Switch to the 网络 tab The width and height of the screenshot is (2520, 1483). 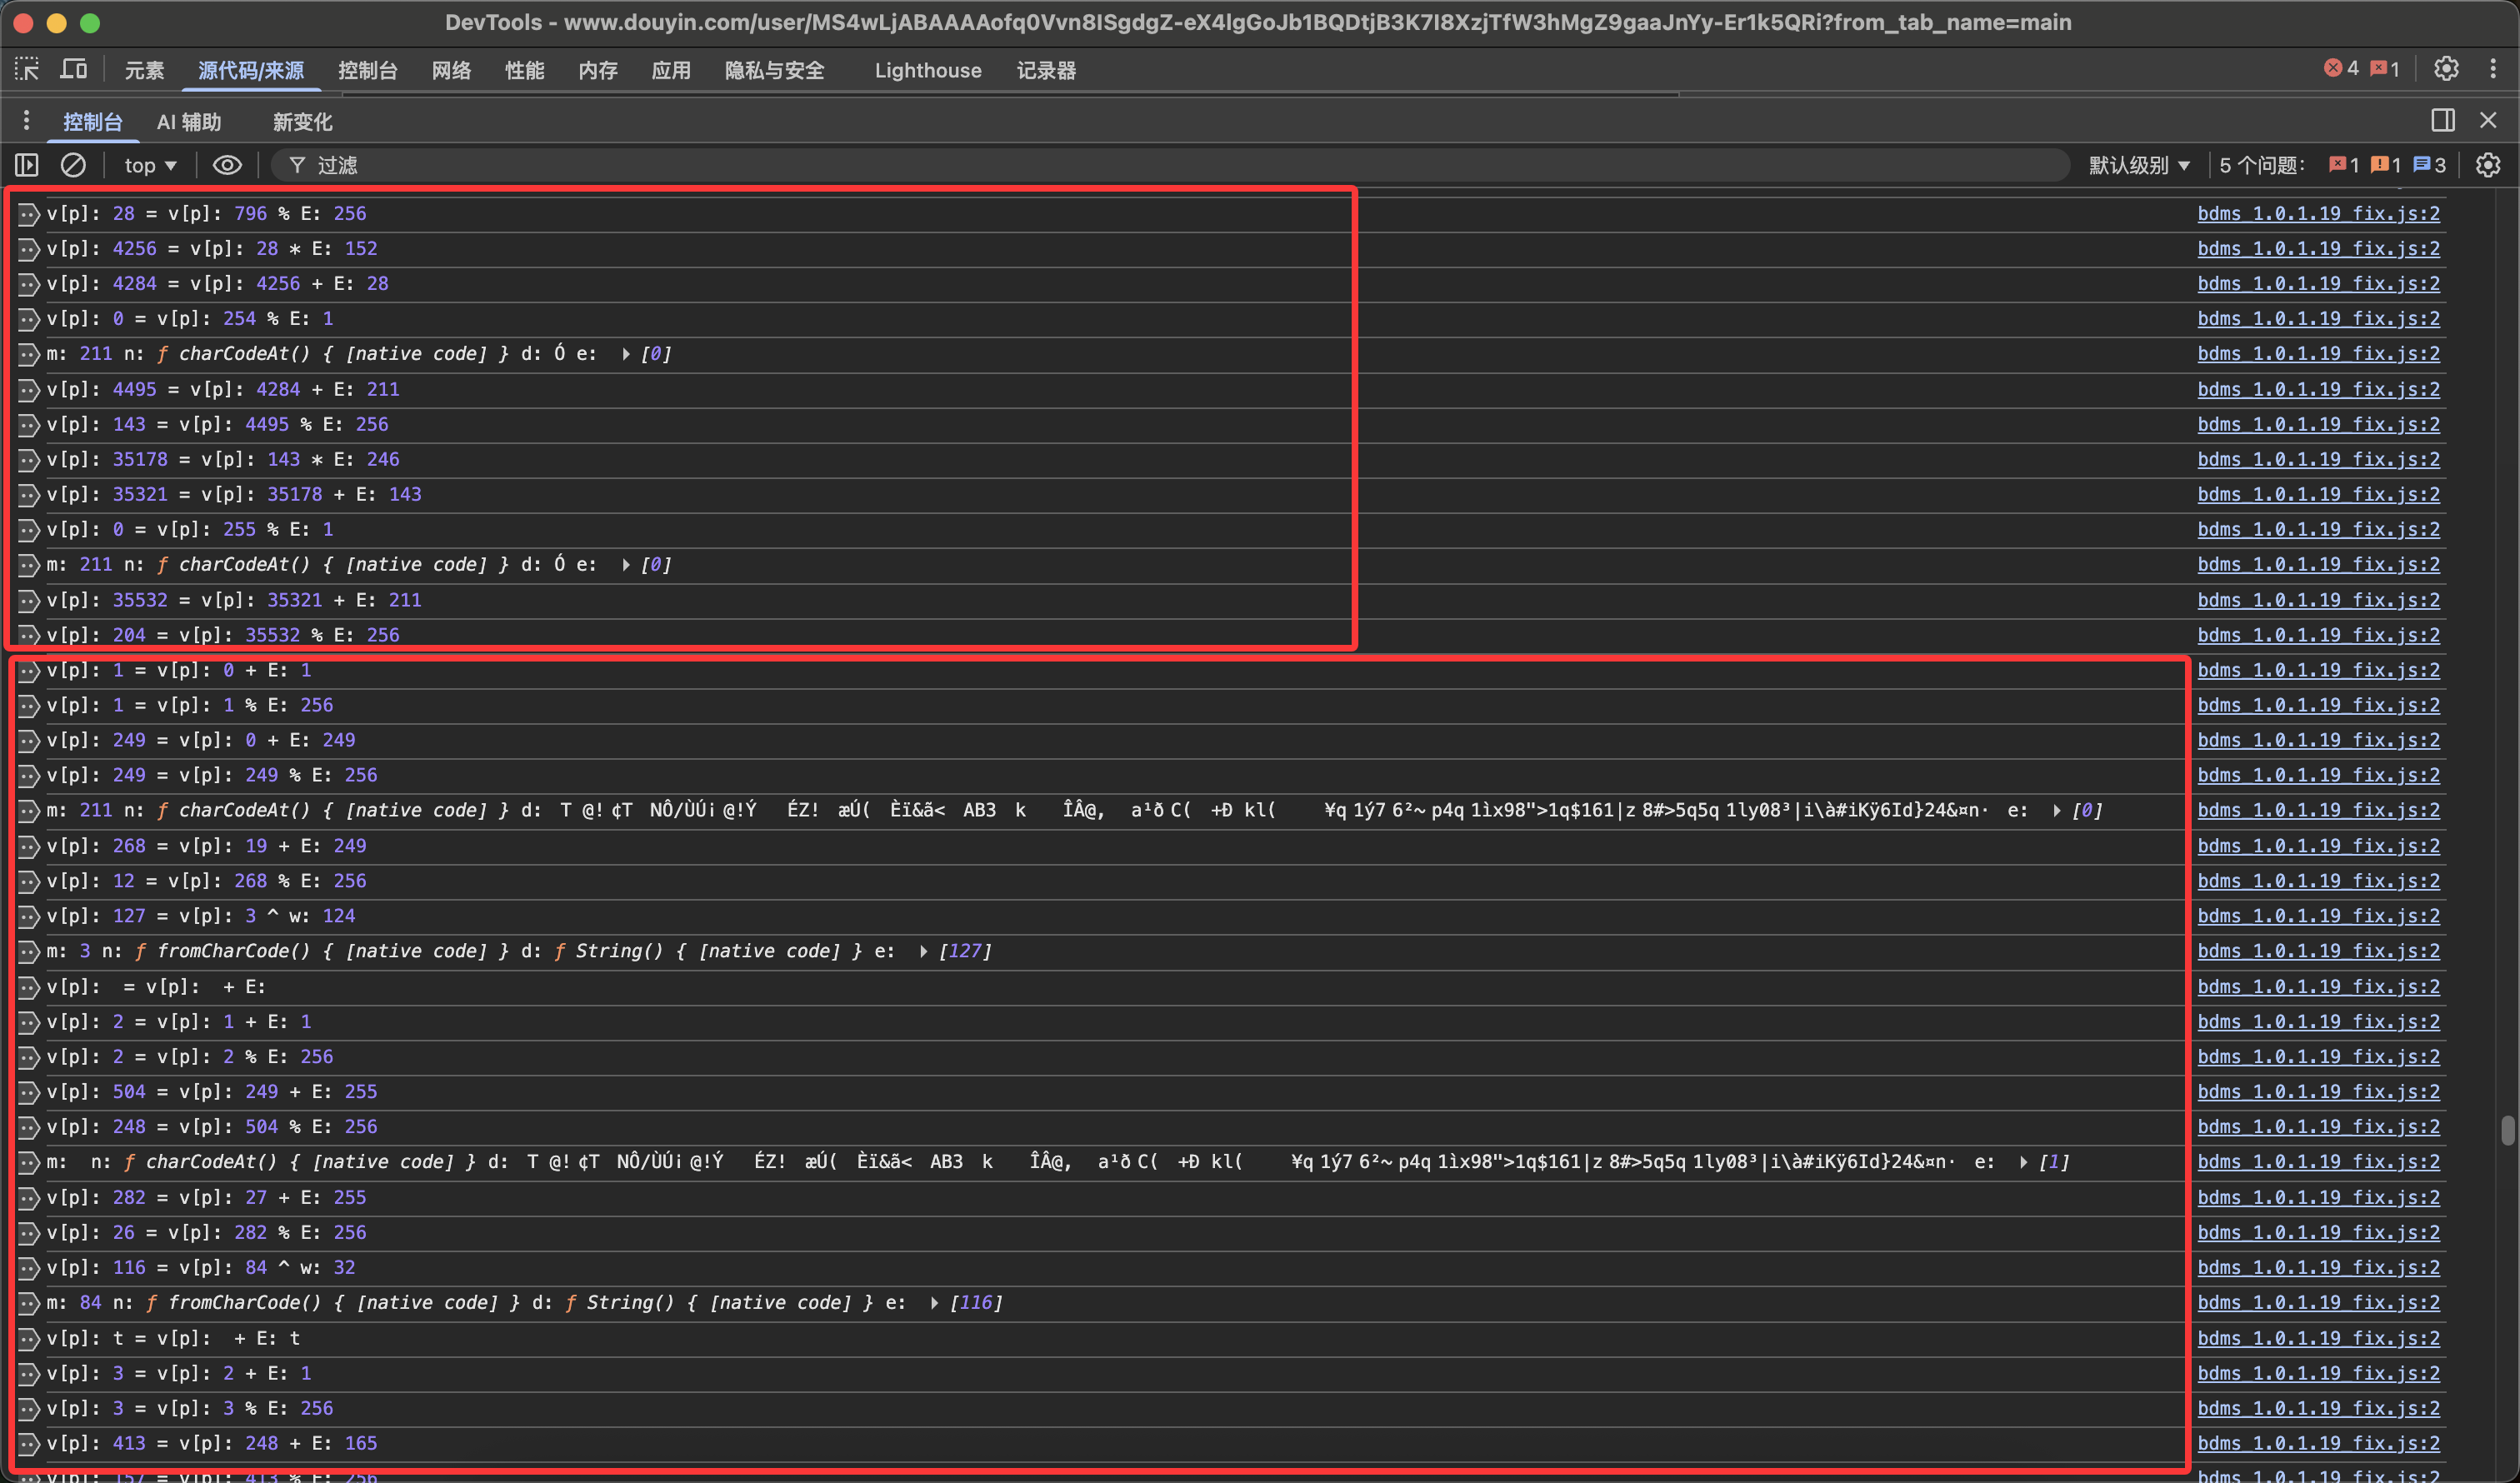[x=451, y=70]
